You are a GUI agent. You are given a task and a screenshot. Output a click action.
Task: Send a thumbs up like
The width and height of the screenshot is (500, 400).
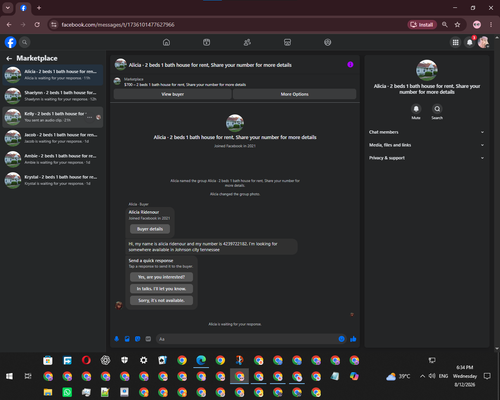pyautogui.click(x=353, y=339)
